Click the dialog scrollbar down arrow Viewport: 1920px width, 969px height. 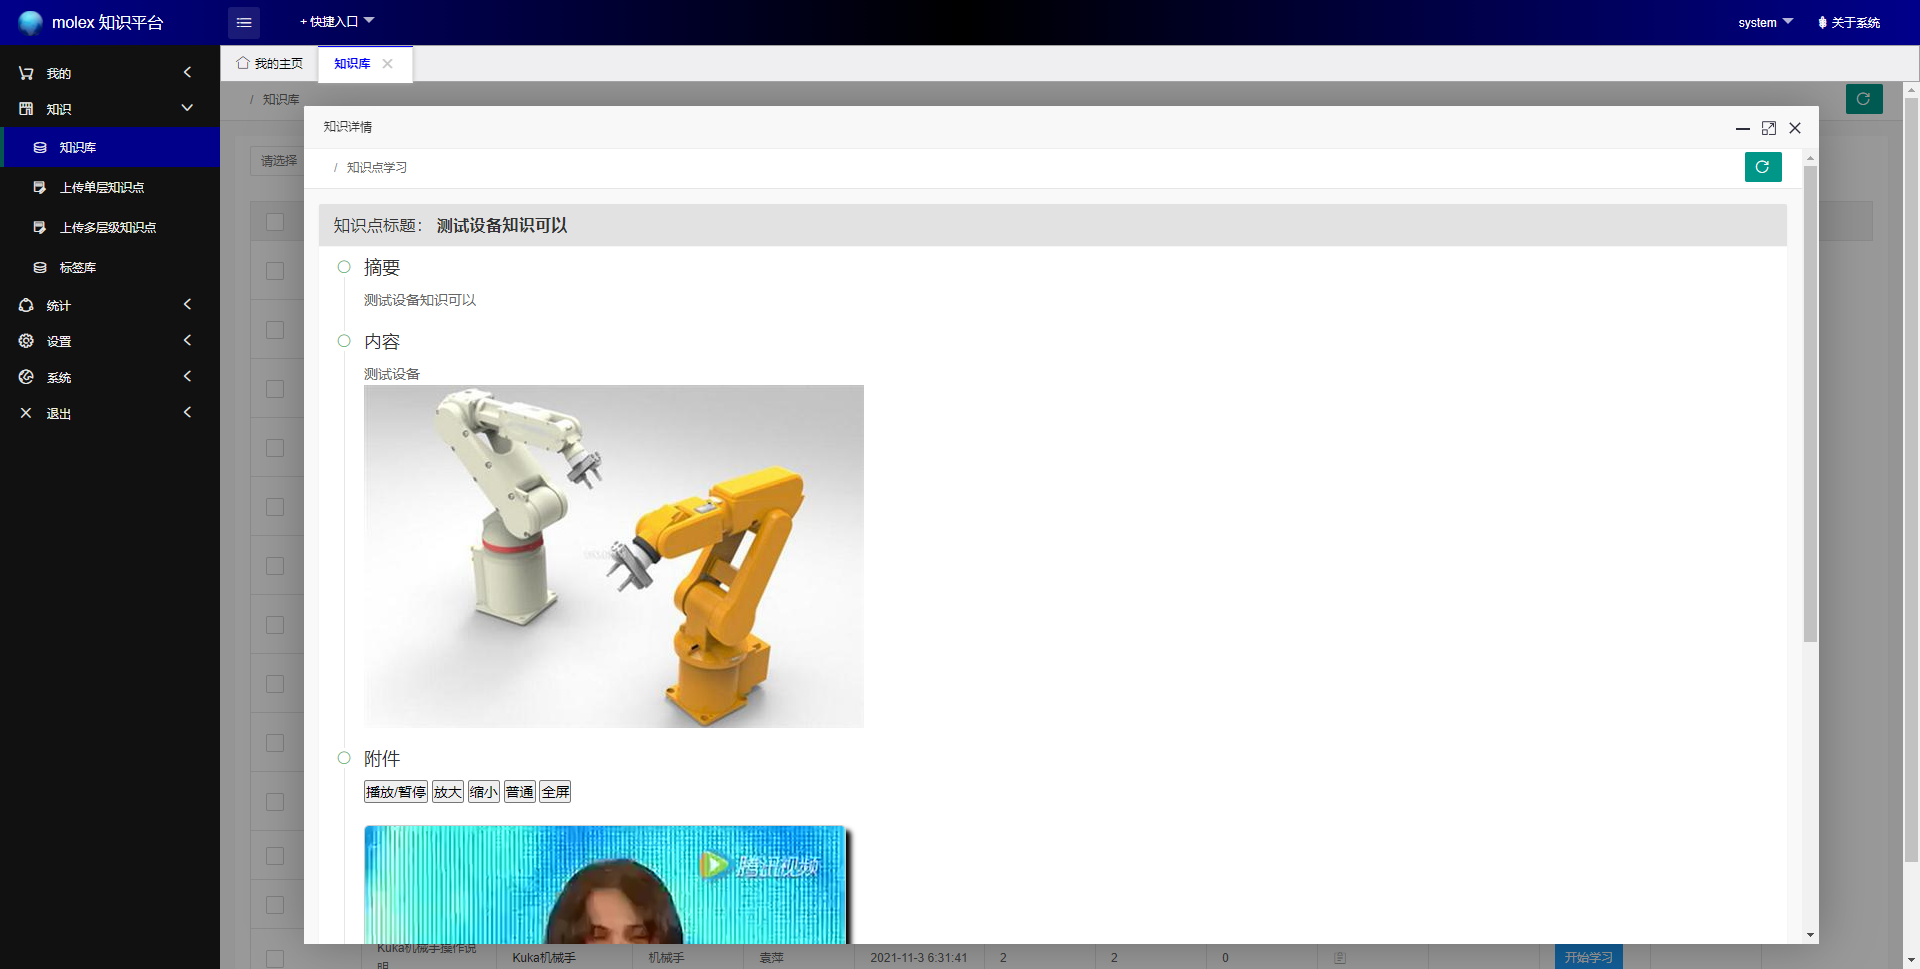[x=1810, y=935]
